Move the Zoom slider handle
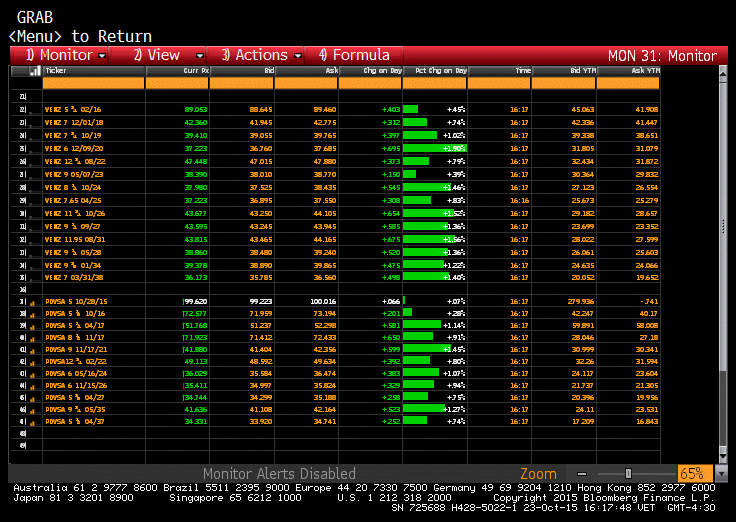 [x=629, y=473]
